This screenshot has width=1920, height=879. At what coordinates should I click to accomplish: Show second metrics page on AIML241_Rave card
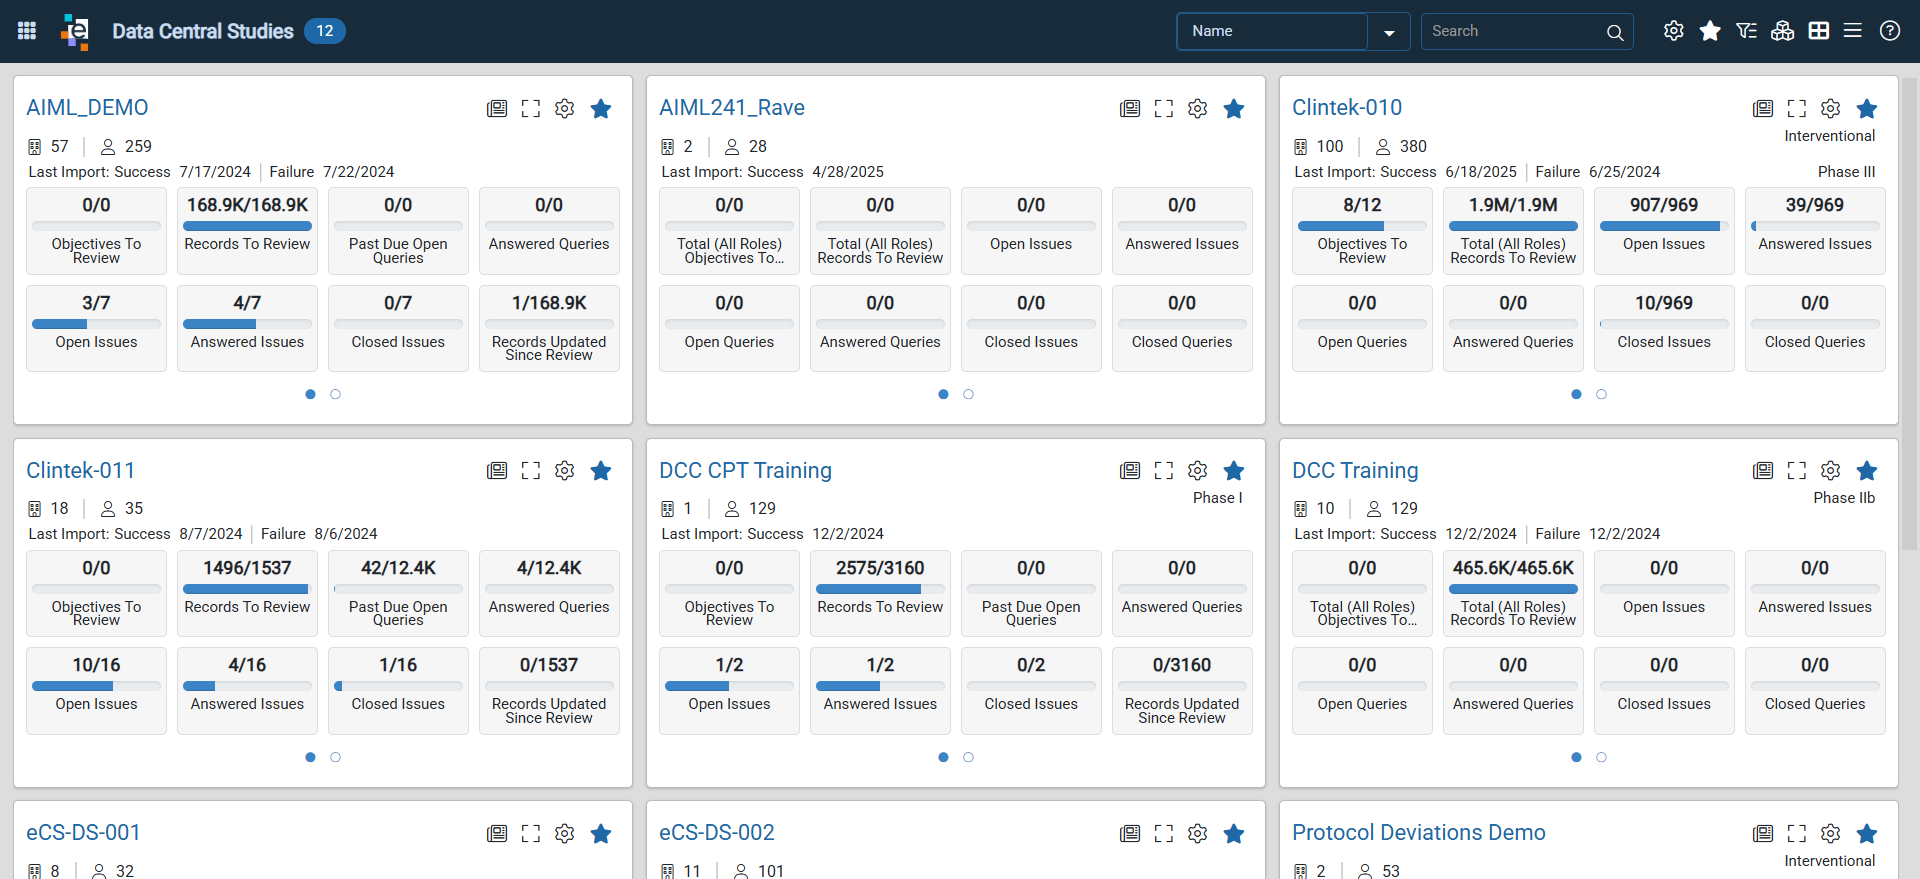(x=968, y=394)
